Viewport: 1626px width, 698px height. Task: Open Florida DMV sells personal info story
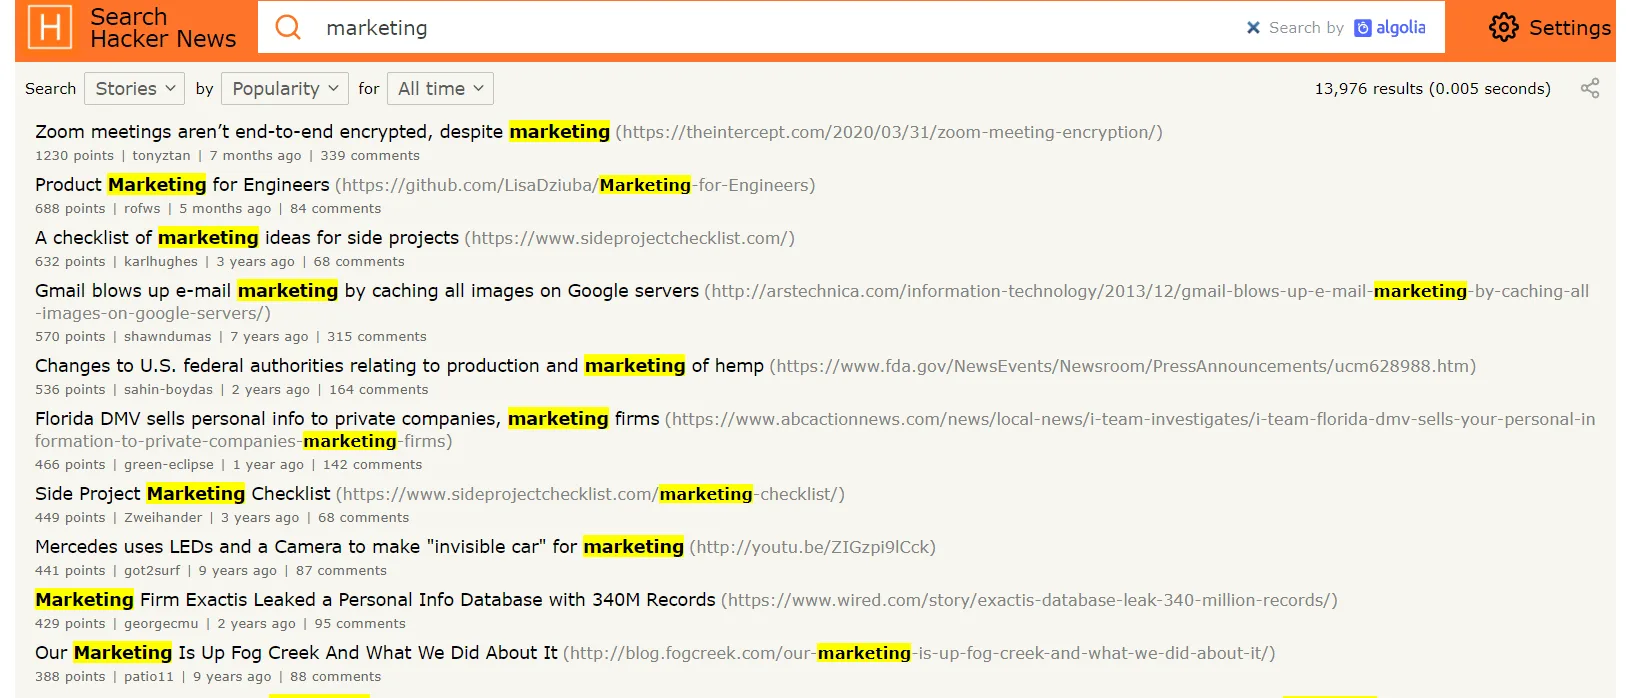click(x=347, y=419)
